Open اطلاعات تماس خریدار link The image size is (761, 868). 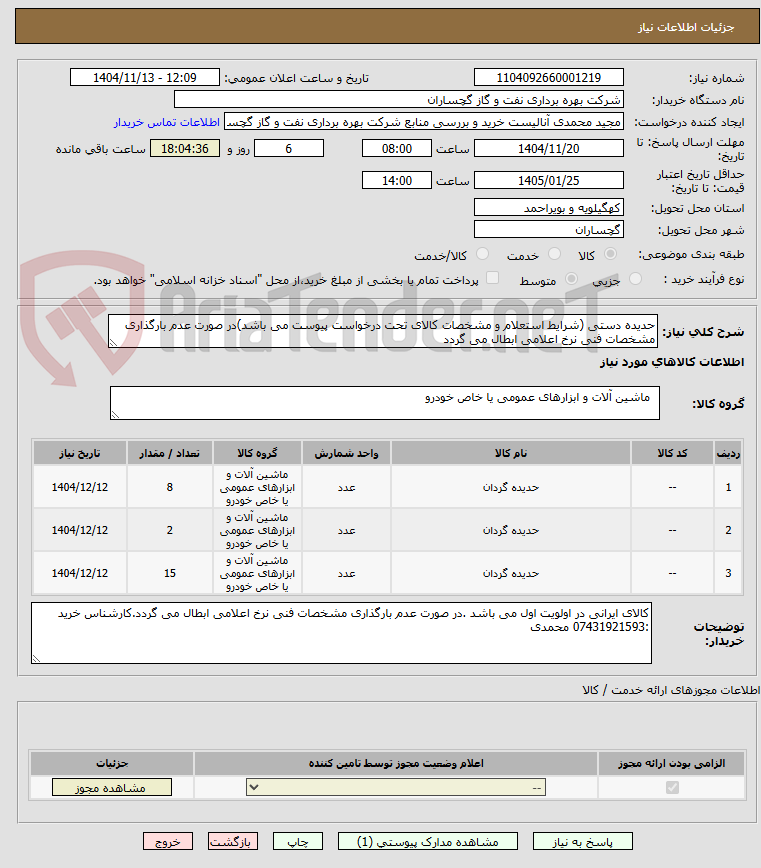click(x=167, y=122)
